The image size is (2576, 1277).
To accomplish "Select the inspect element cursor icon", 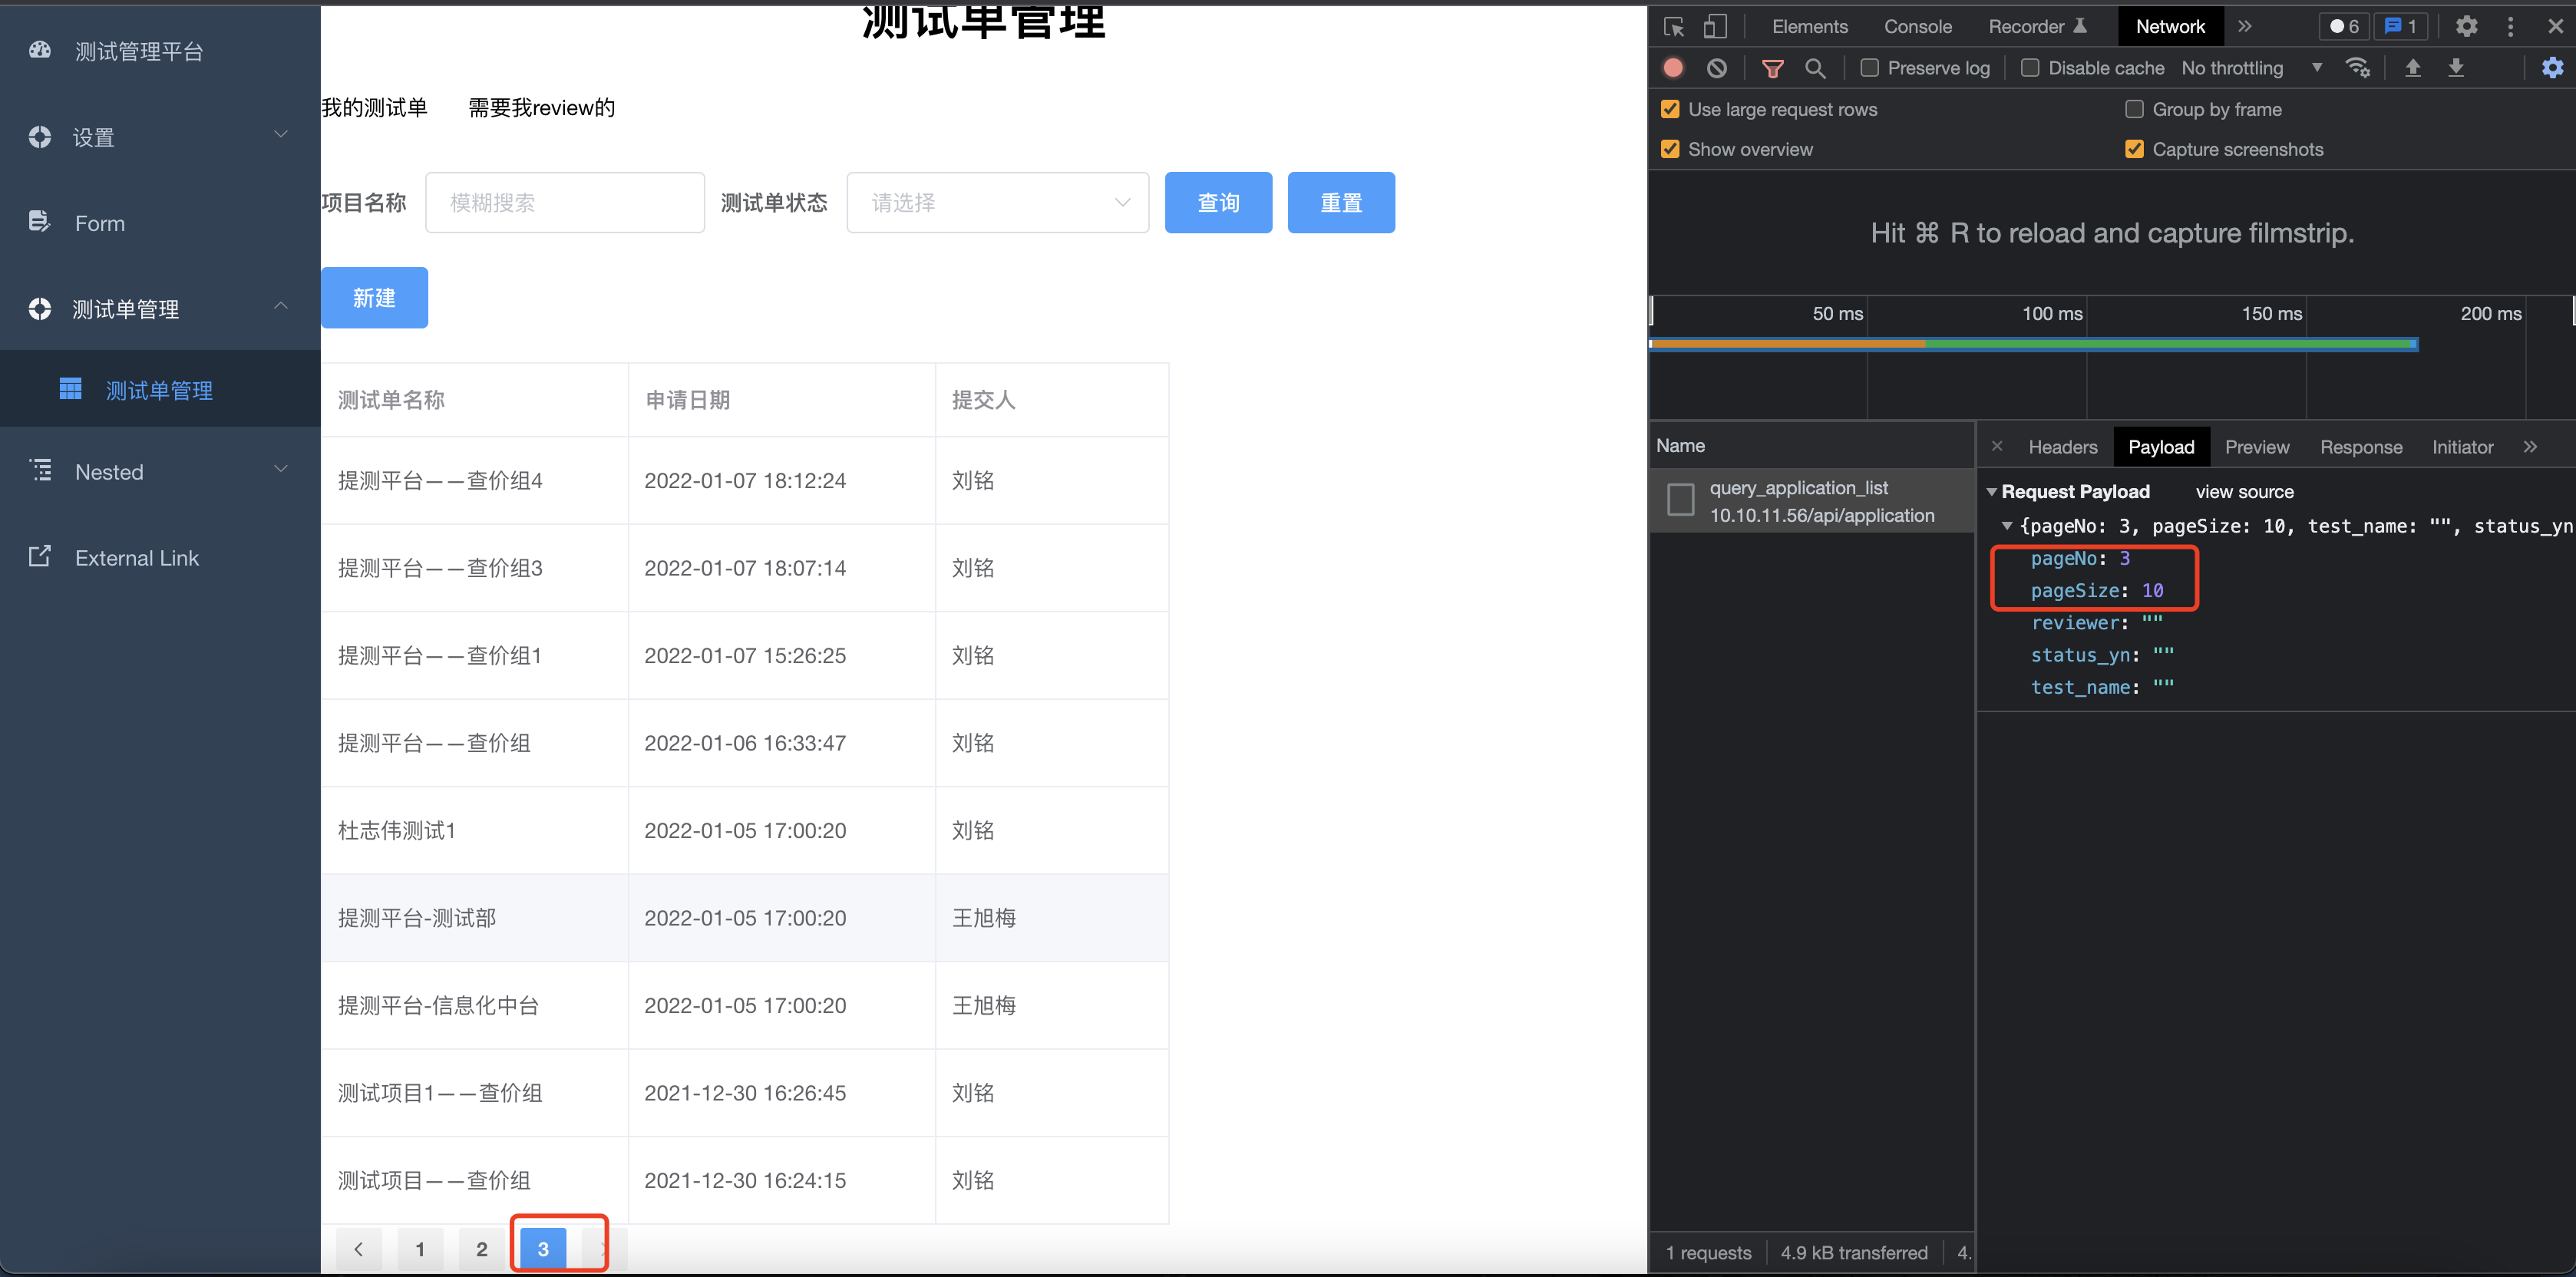I will (x=1674, y=27).
